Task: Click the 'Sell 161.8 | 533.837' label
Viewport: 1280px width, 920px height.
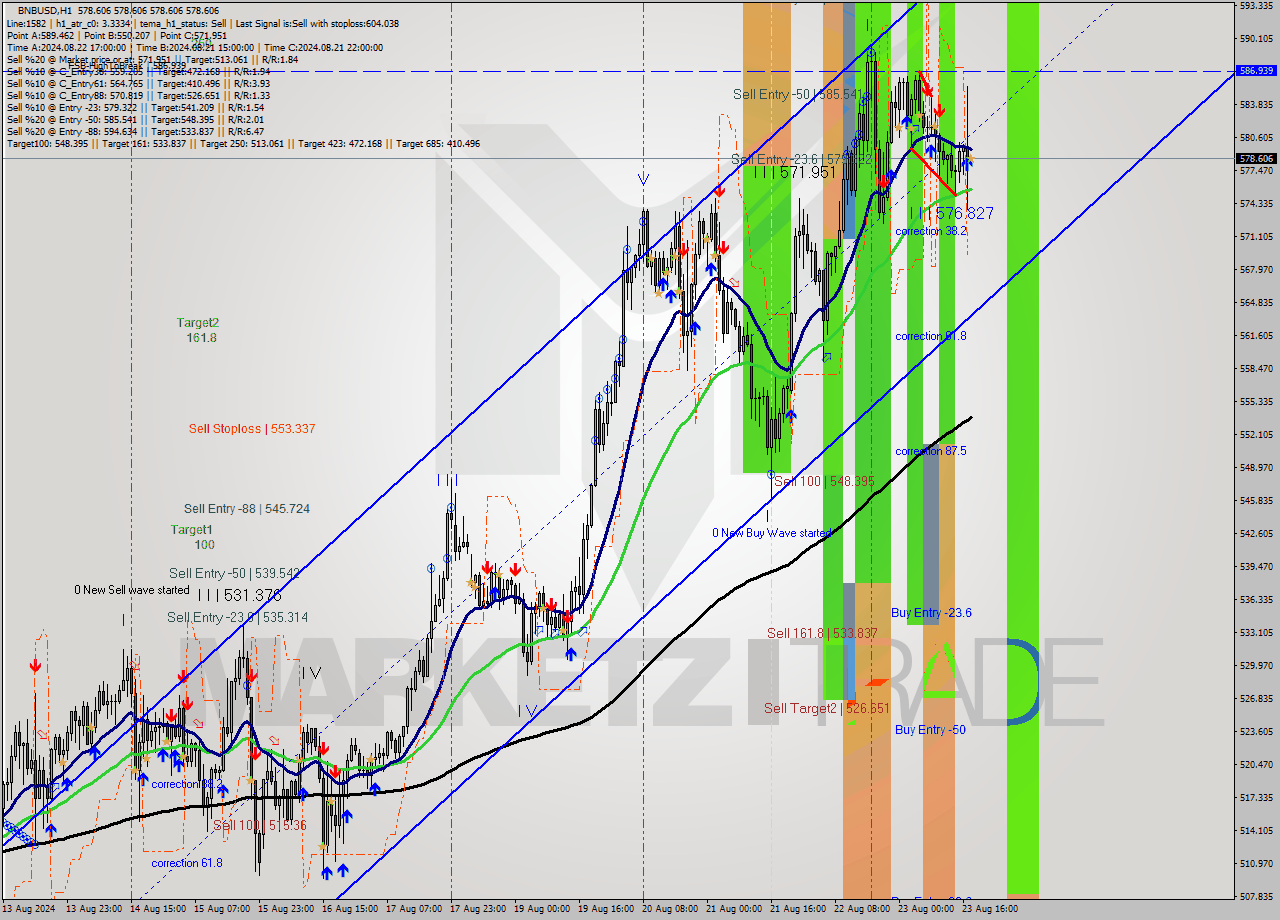Action: [822, 633]
